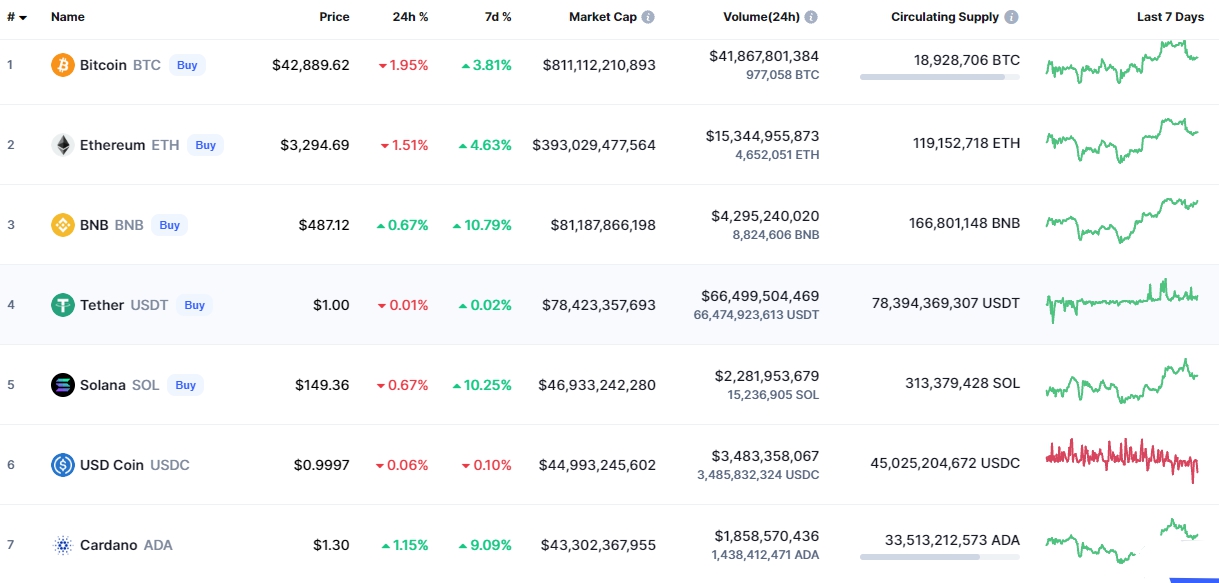Viewport: 1219px width, 583px height.
Task: Sort by the Circulating Supply header
Action: pos(945,17)
